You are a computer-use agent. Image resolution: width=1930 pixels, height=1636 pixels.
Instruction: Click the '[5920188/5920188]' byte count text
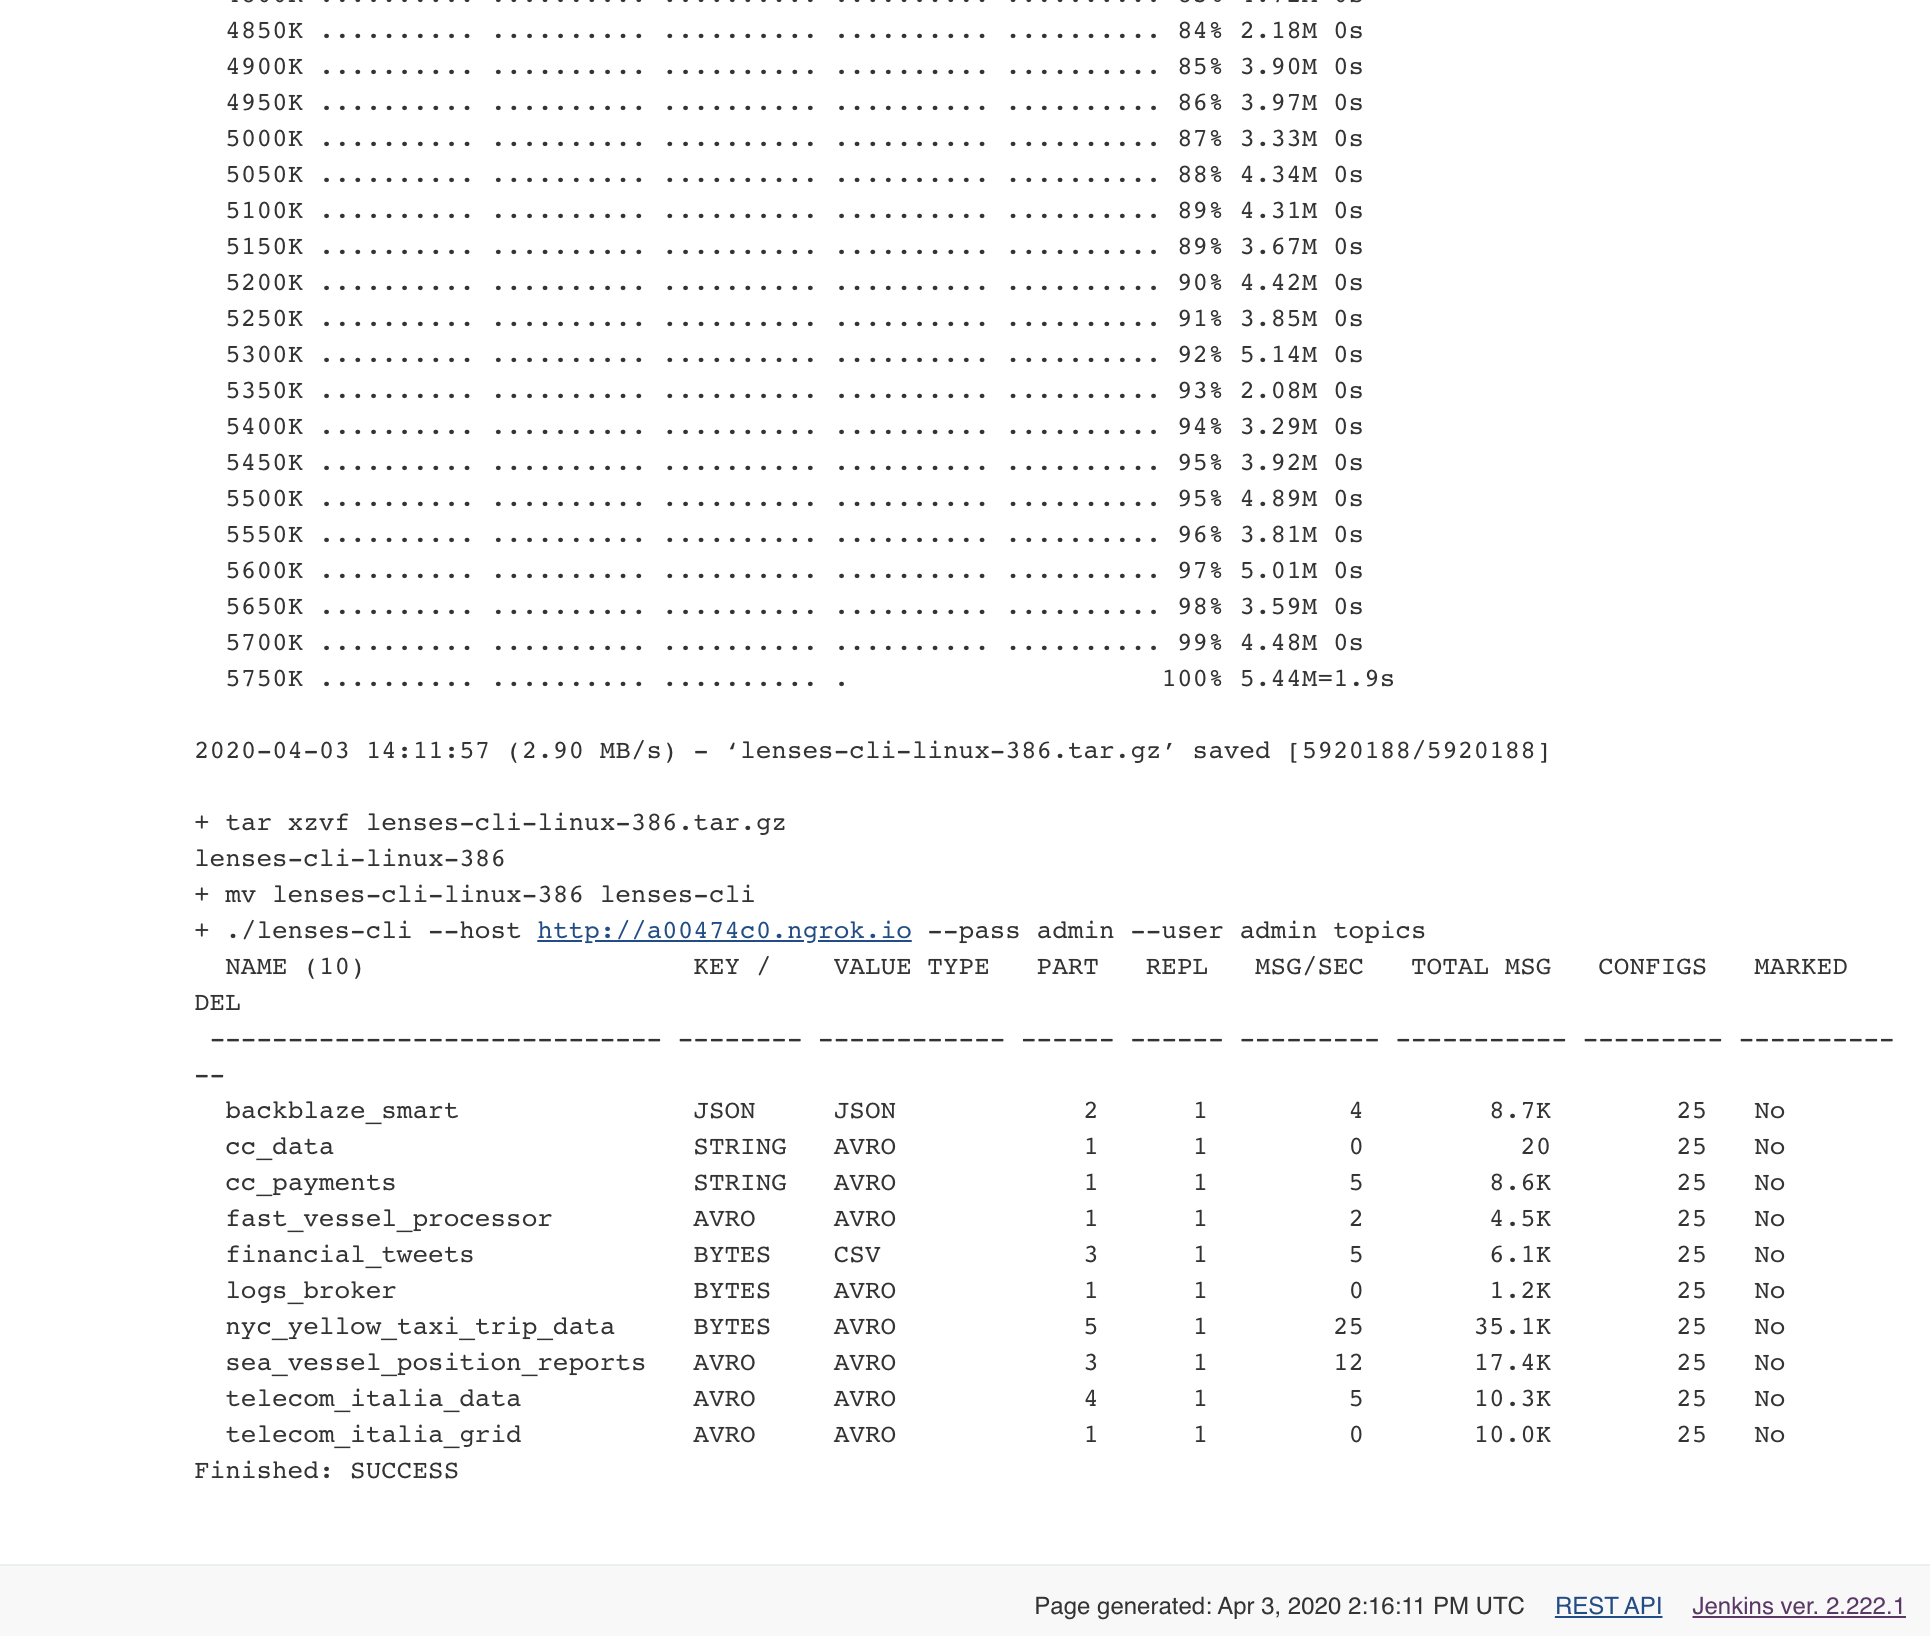pyautogui.click(x=1419, y=751)
